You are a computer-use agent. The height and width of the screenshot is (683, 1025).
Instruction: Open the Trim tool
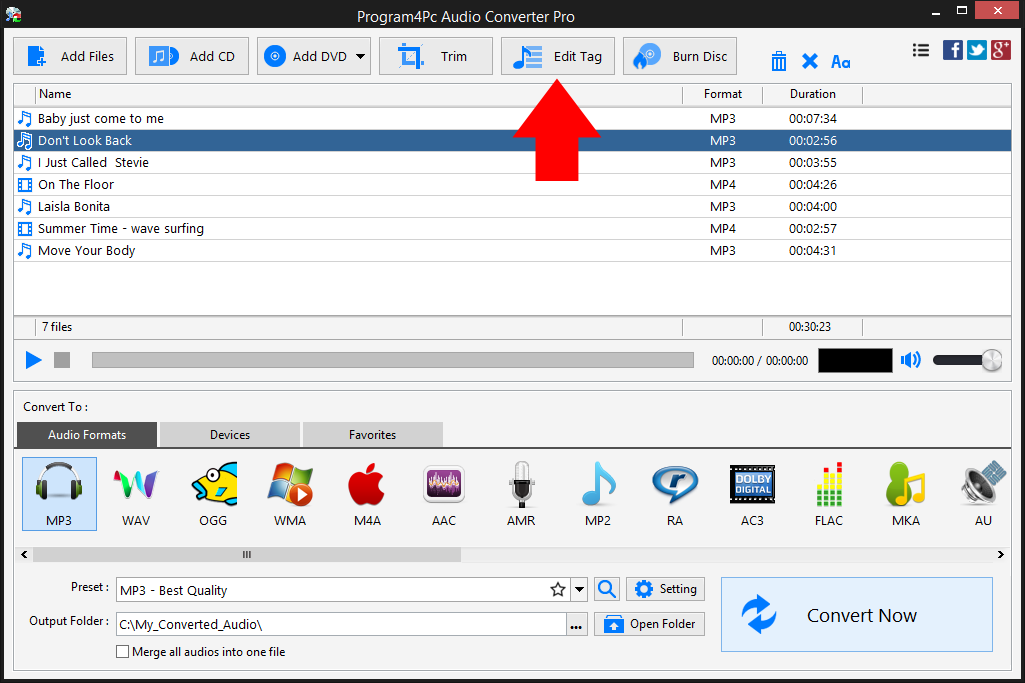435,56
